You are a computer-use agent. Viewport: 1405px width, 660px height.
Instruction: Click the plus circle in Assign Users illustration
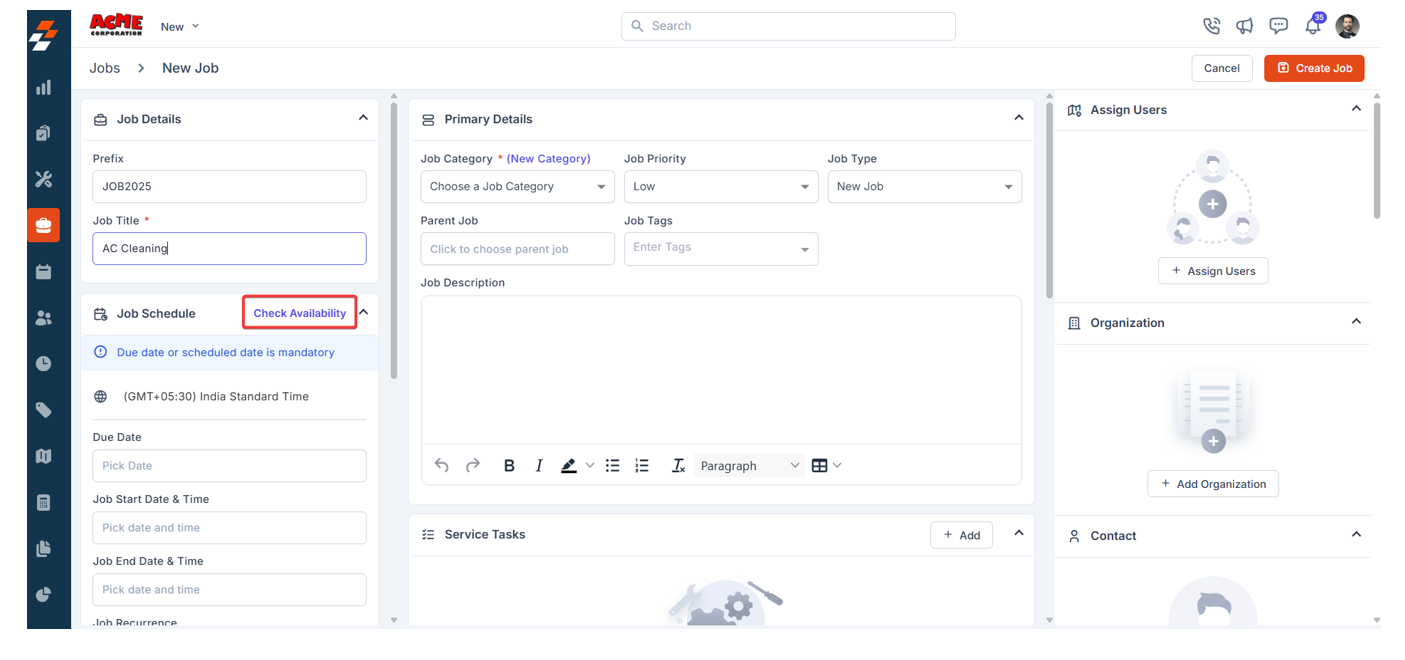click(x=1213, y=204)
